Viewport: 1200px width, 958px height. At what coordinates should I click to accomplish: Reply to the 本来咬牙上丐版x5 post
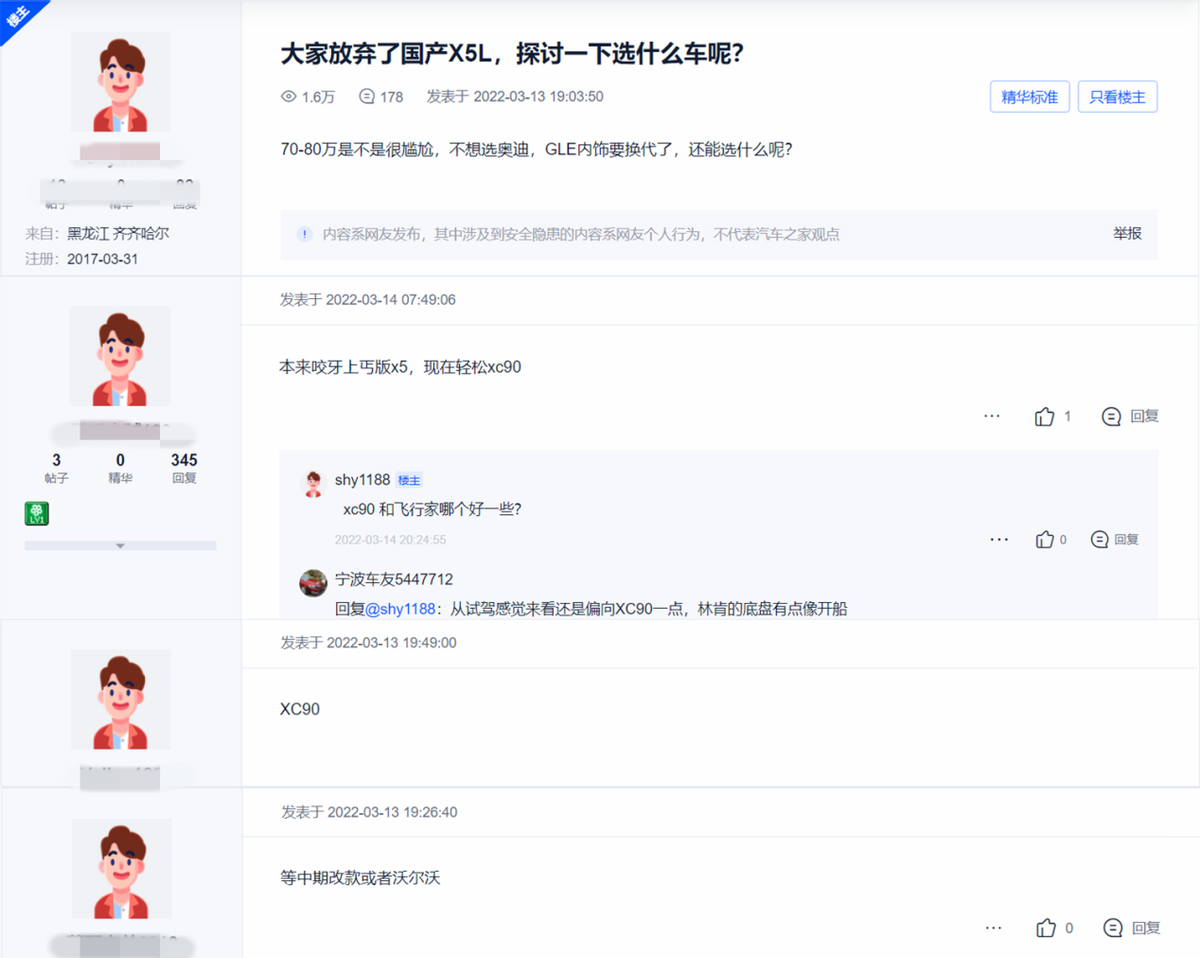tap(1130, 416)
